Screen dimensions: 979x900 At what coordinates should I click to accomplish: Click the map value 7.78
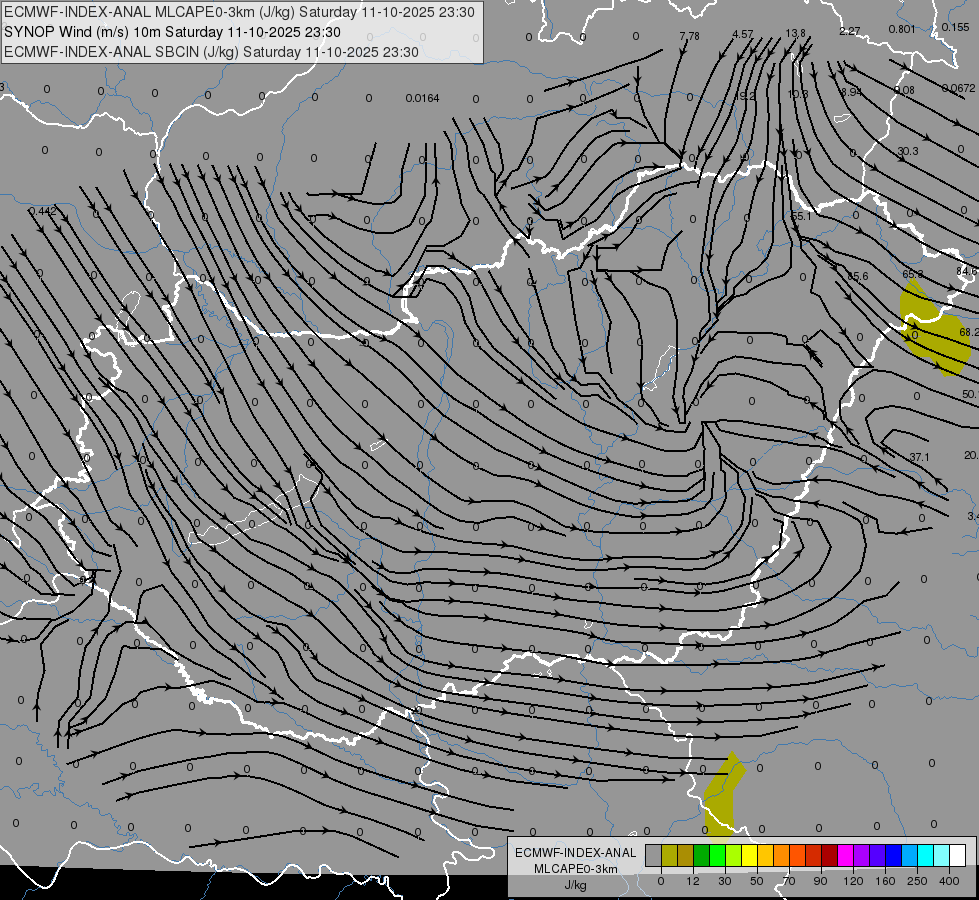tap(689, 36)
